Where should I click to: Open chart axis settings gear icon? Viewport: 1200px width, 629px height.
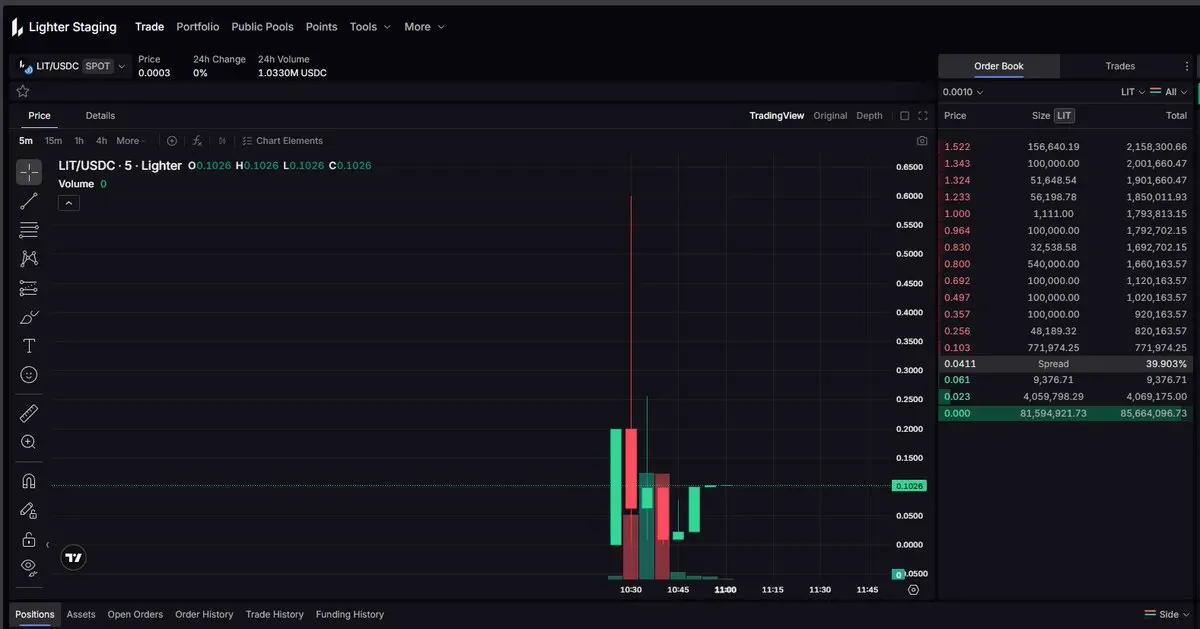913,590
